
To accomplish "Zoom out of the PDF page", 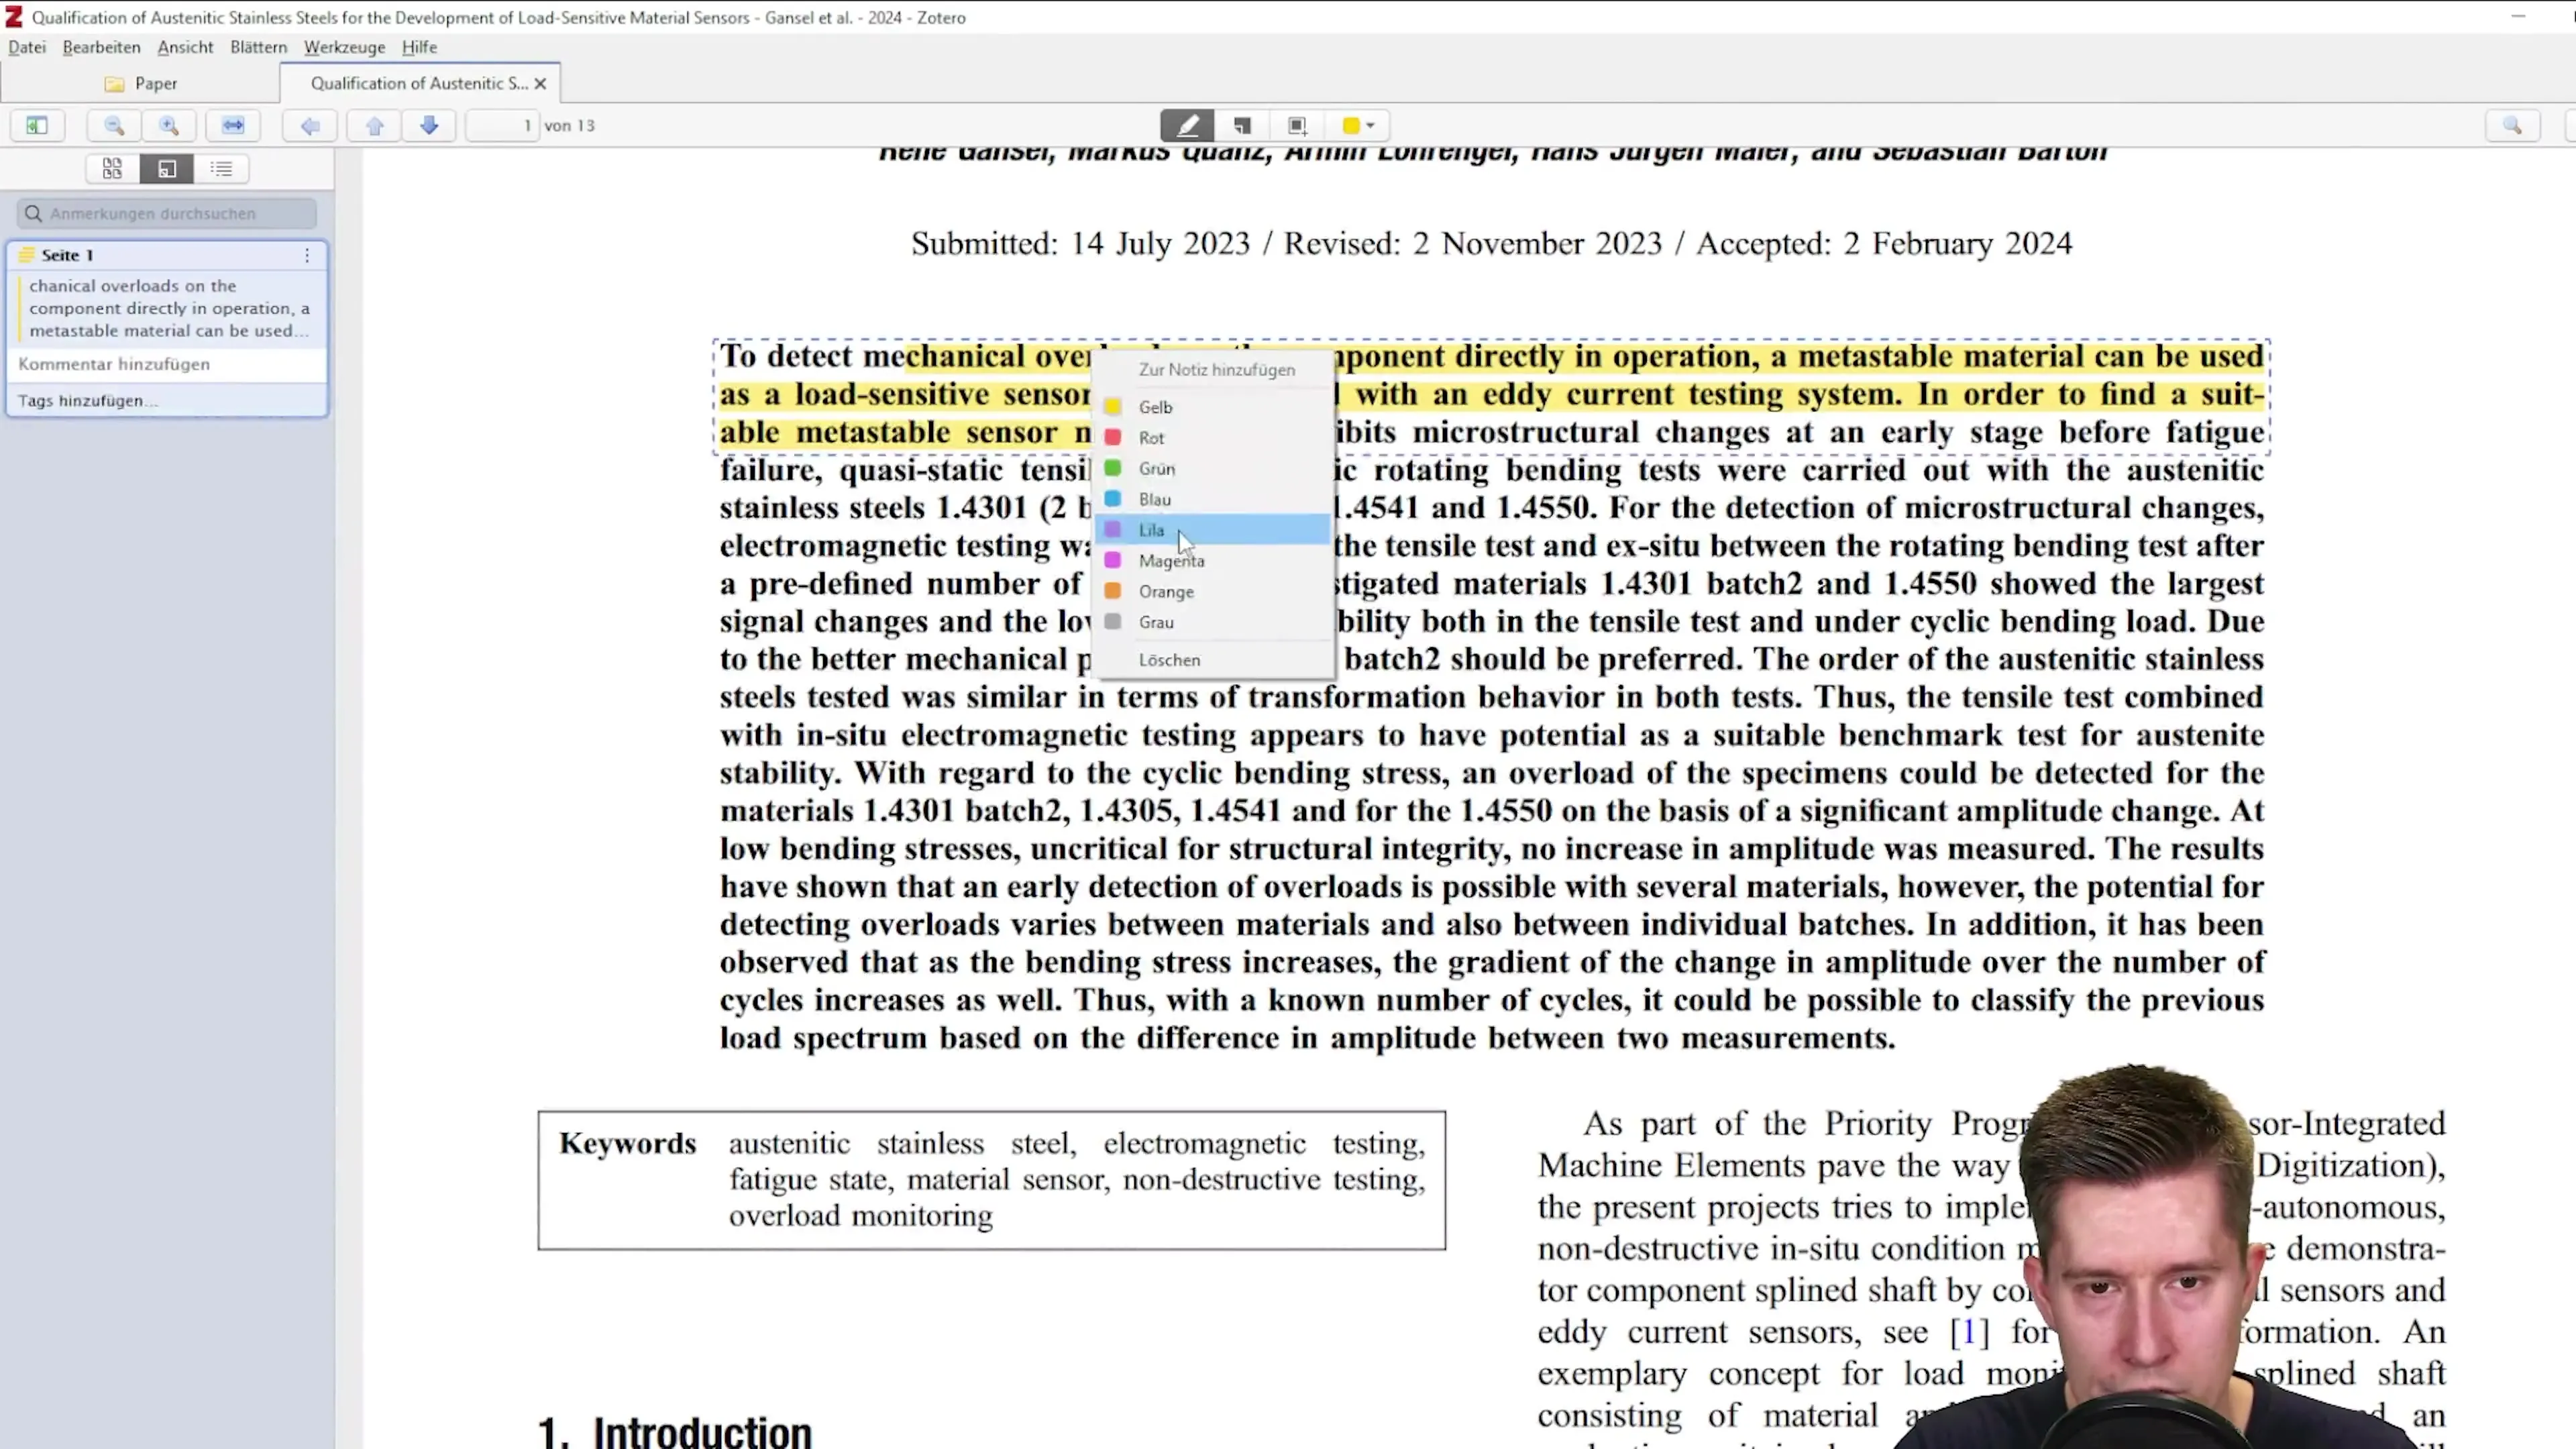I will (113, 125).
